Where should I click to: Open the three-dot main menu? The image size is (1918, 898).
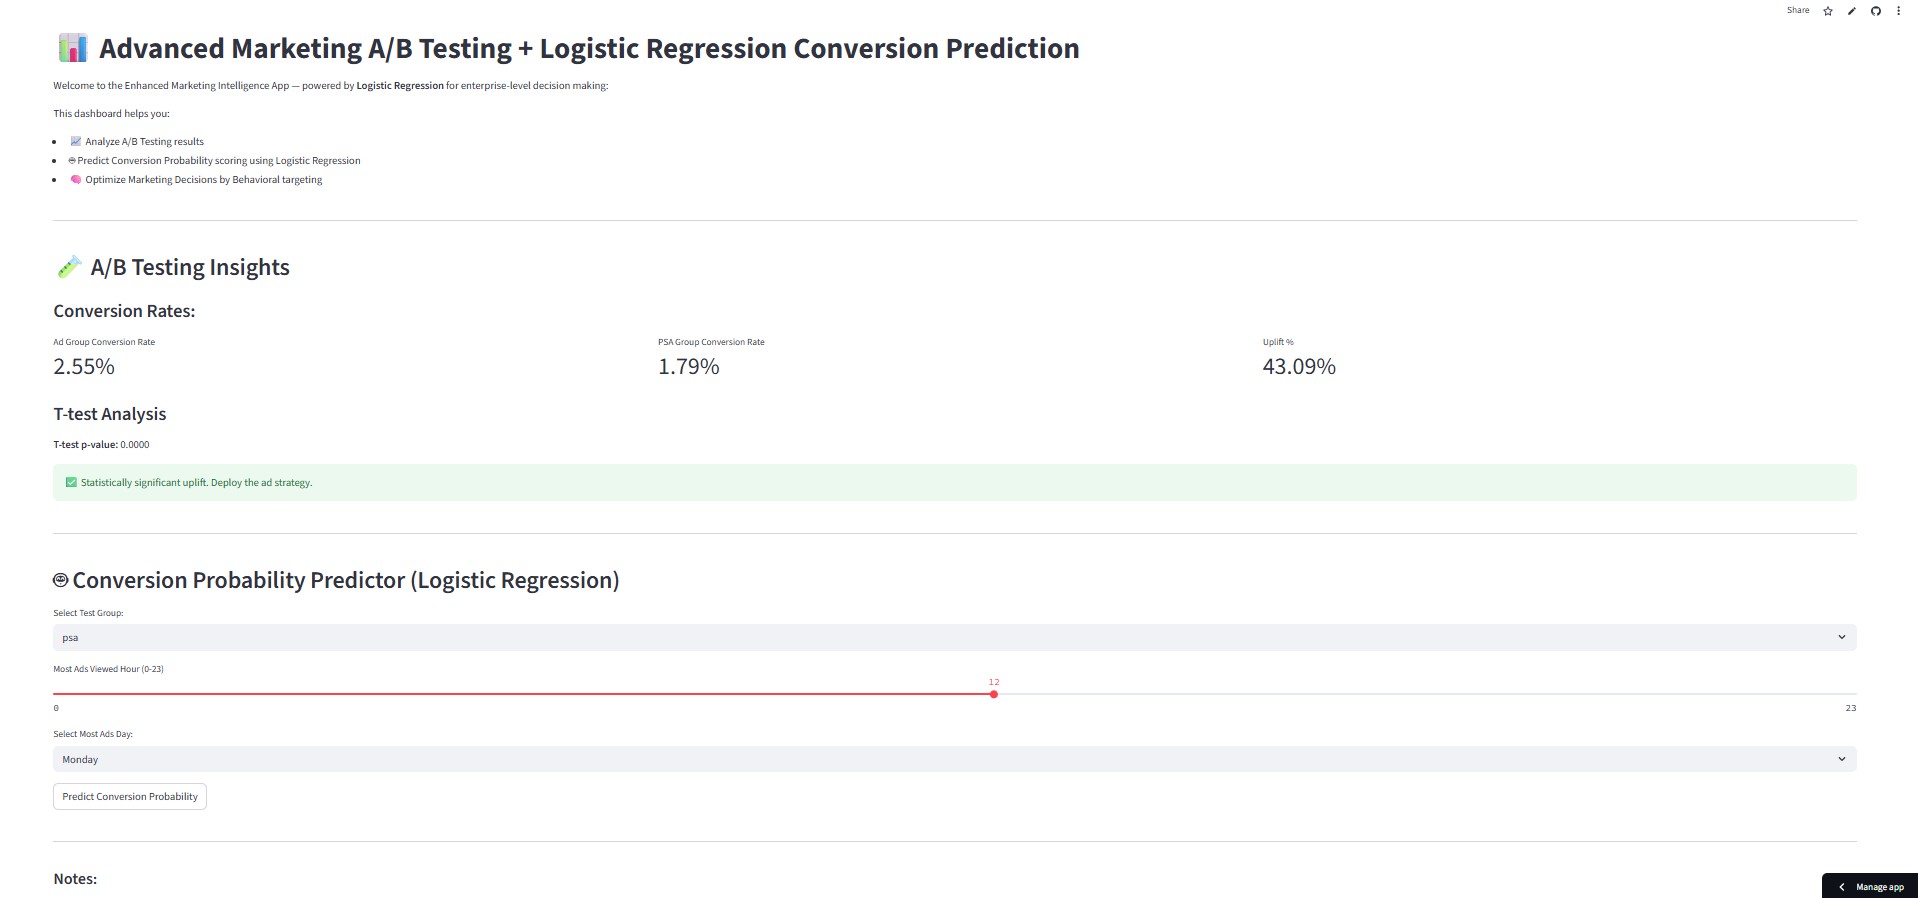click(1899, 11)
